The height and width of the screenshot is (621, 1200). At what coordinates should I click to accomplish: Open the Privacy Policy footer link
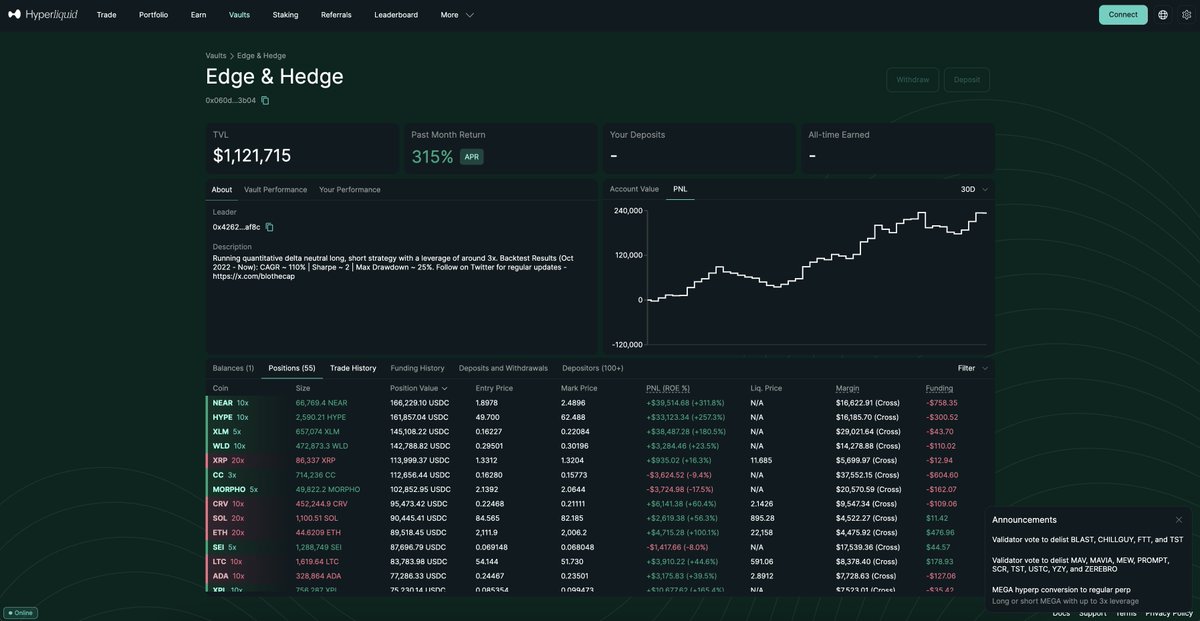tap(1169, 613)
